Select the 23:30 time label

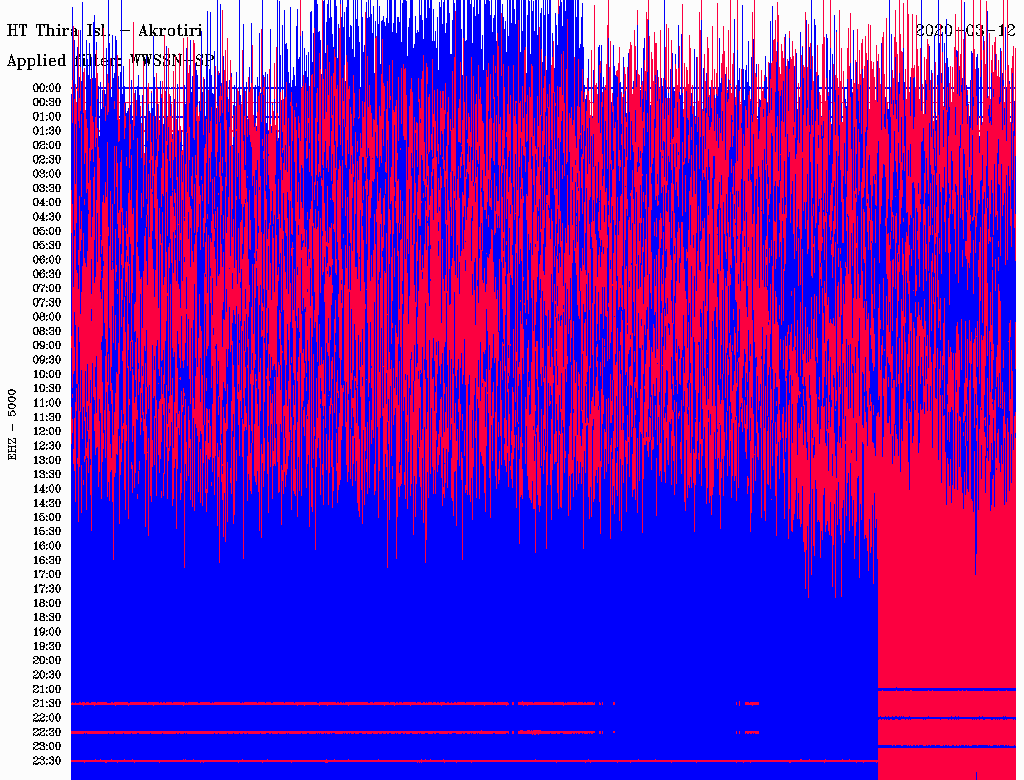[x=47, y=761]
